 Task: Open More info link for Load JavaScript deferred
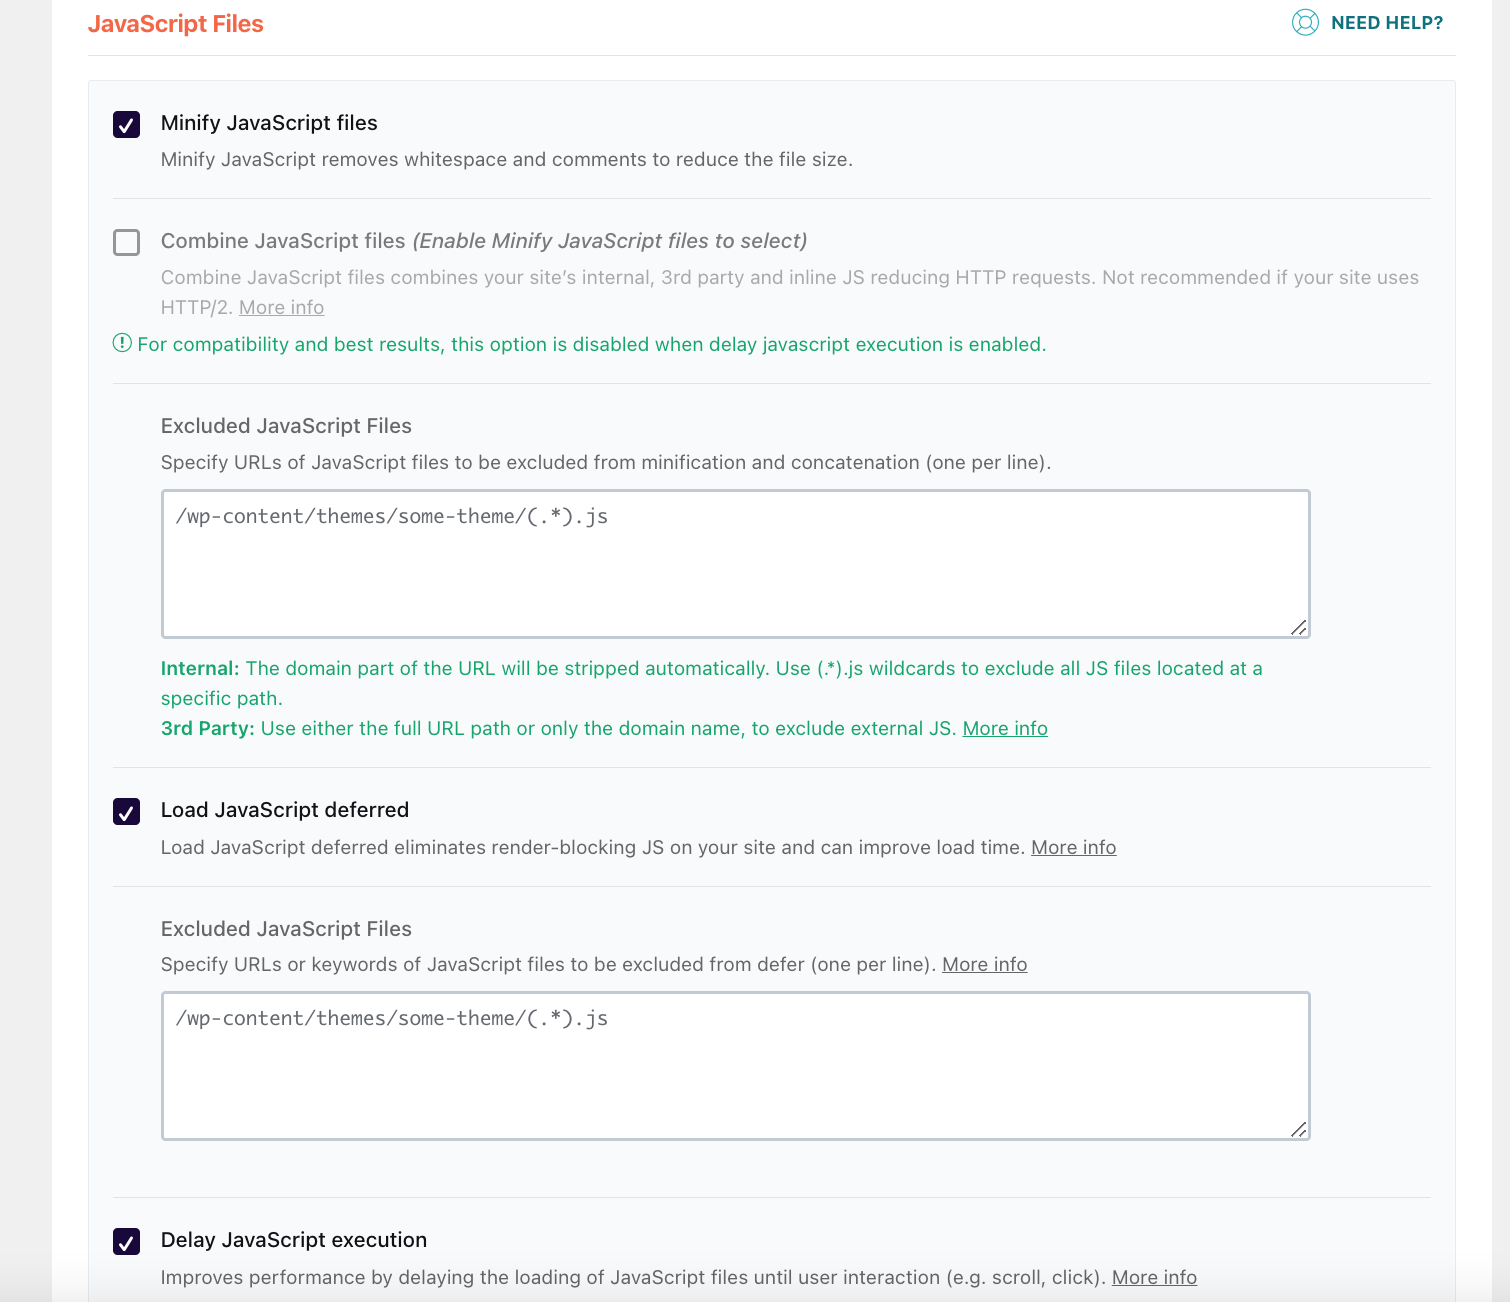(1073, 847)
